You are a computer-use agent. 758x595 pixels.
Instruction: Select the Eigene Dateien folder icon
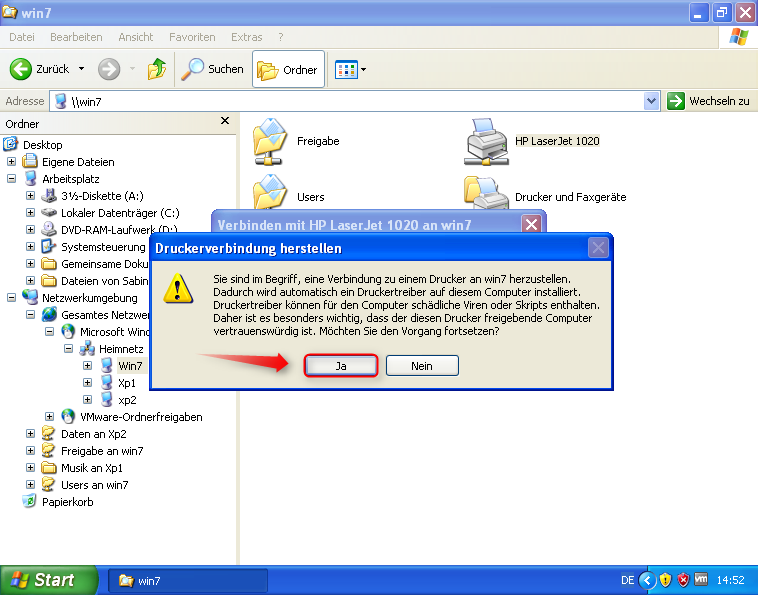click(x=30, y=161)
